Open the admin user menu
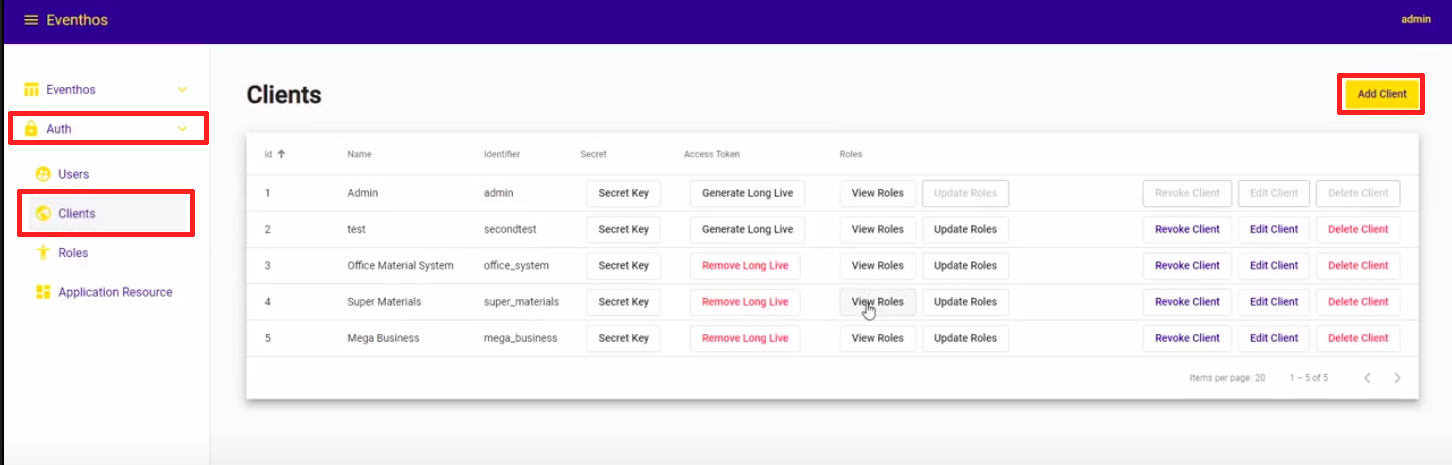The image size is (1452, 465). [1416, 19]
